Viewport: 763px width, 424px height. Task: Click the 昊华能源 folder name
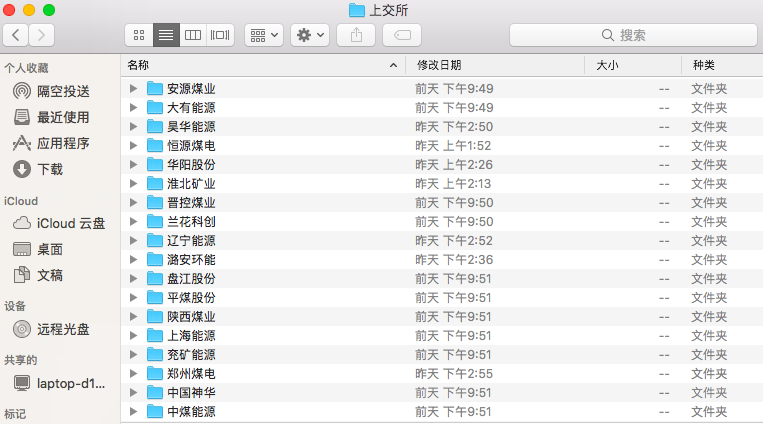[x=191, y=127]
